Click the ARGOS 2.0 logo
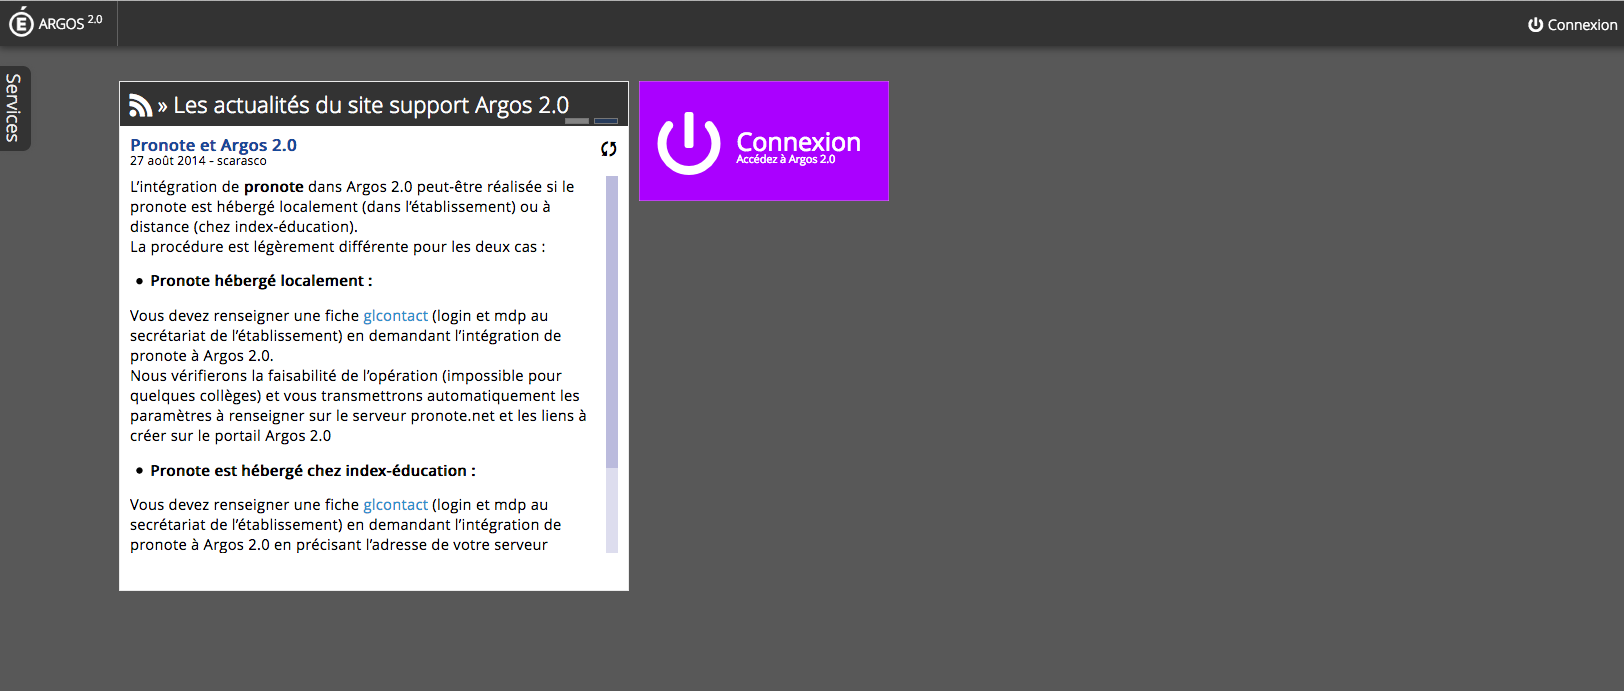 (x=57, y=23)
